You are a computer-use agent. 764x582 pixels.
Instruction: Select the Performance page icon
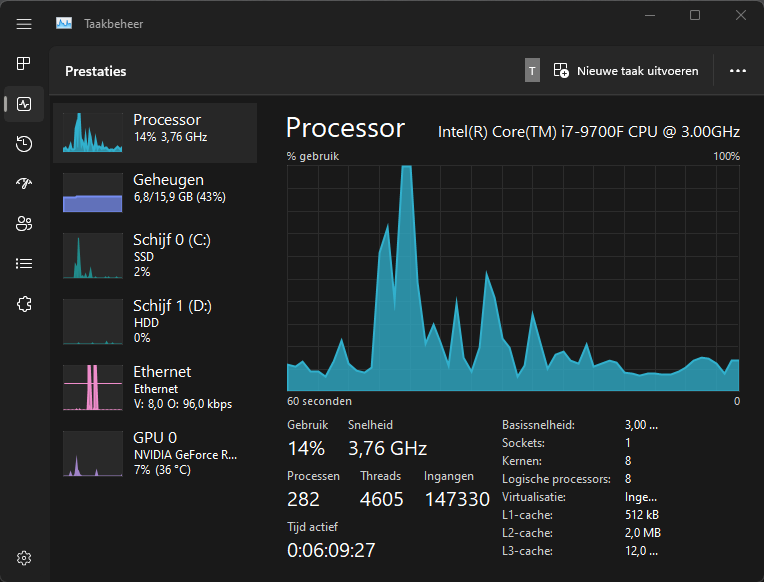(24, 104)
